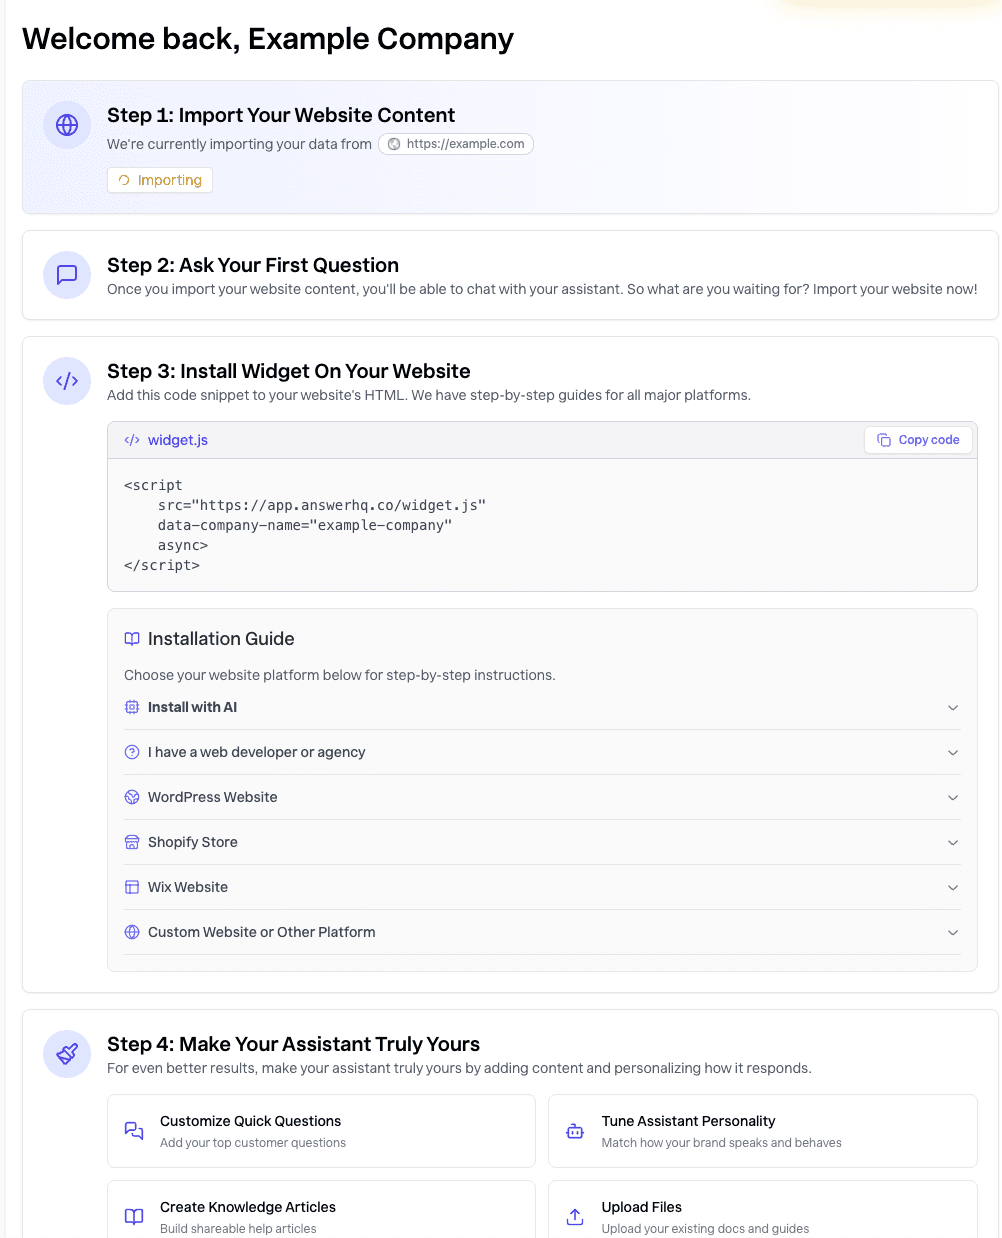
Task: Click the Upload Files arrow icon
Action: [x=575, y=1217]
